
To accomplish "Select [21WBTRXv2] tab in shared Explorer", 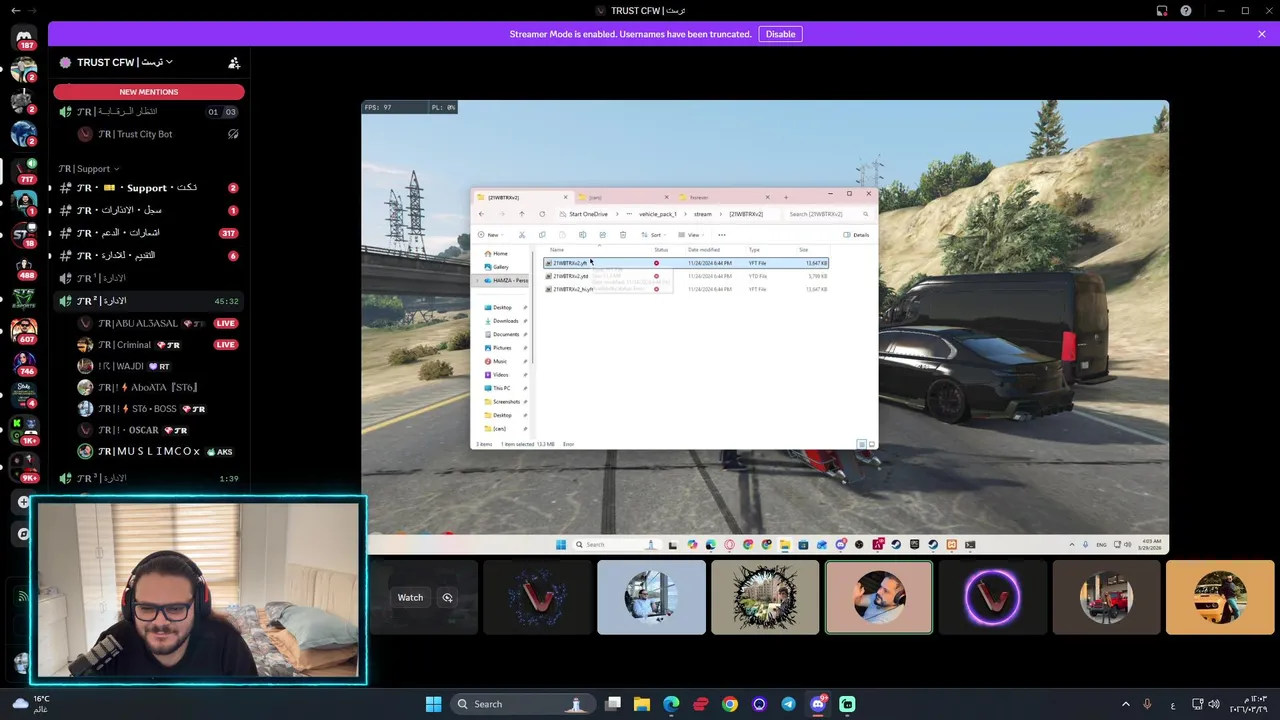I will click(522, 197).
